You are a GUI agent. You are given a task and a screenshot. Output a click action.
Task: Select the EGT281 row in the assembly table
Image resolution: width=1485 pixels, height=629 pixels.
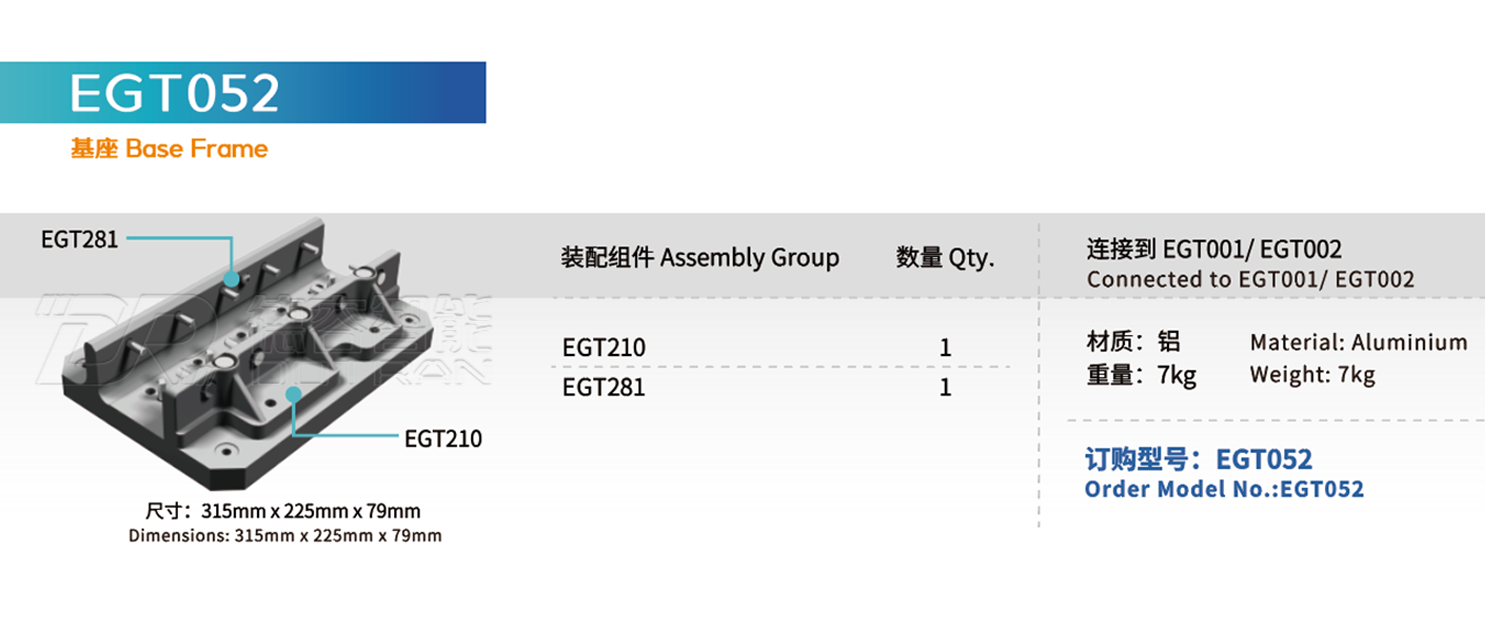(785, 388)
